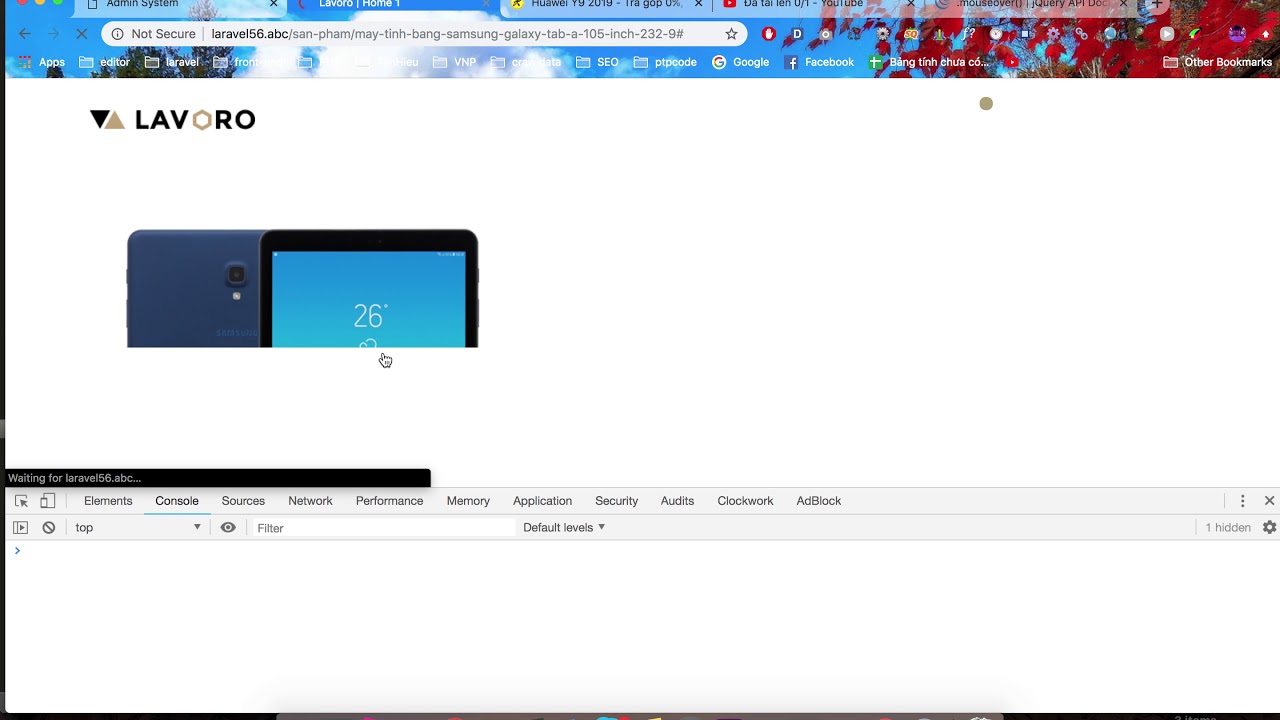Viewport: 1280px width, 720px height.
Task: Close the Admin System tab
Action: pos(273,4)
